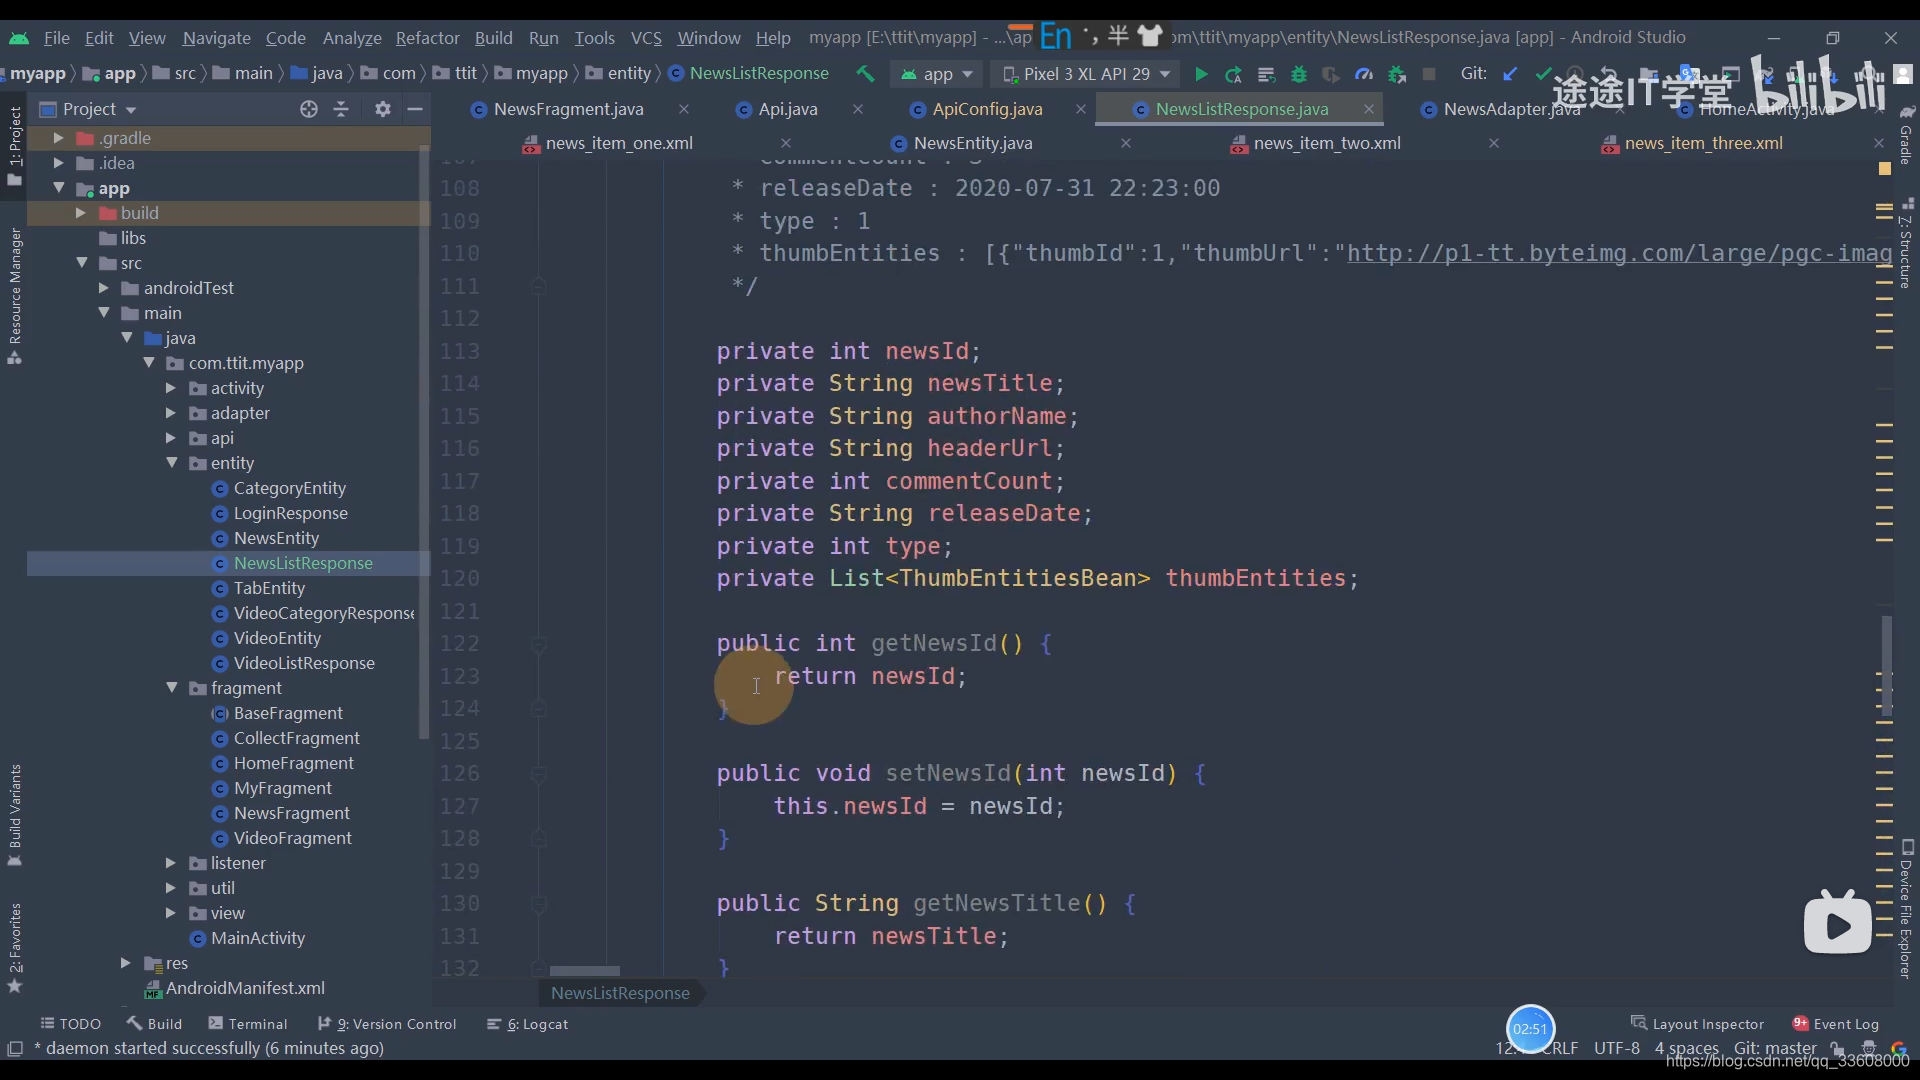Open the Event Log
Screen dimensions: 1920x1080
tap(1836, 1024)
